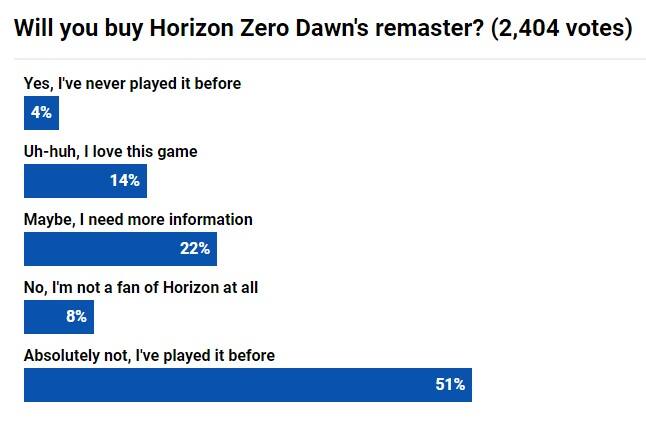Click the 22% percentage value
This screenshot has height=424, width=646.
(x=195, y=249)
